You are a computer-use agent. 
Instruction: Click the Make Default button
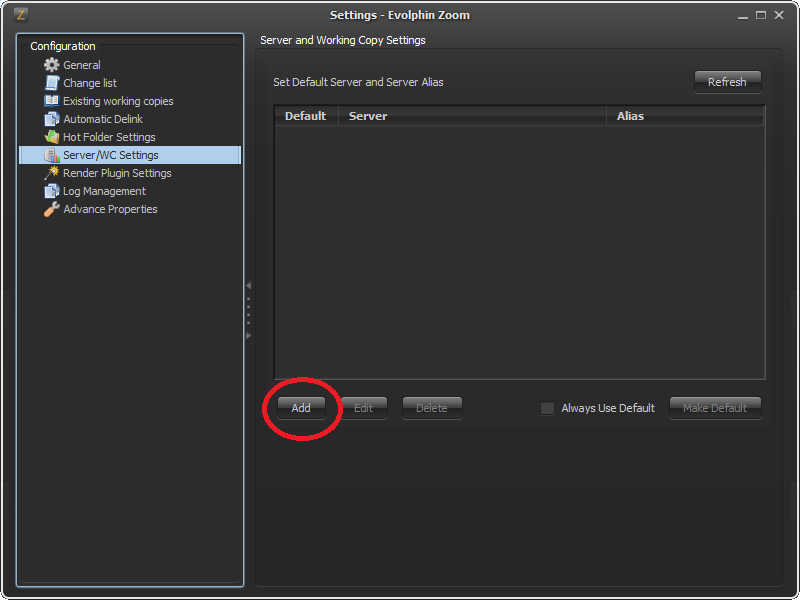(715, 408)
